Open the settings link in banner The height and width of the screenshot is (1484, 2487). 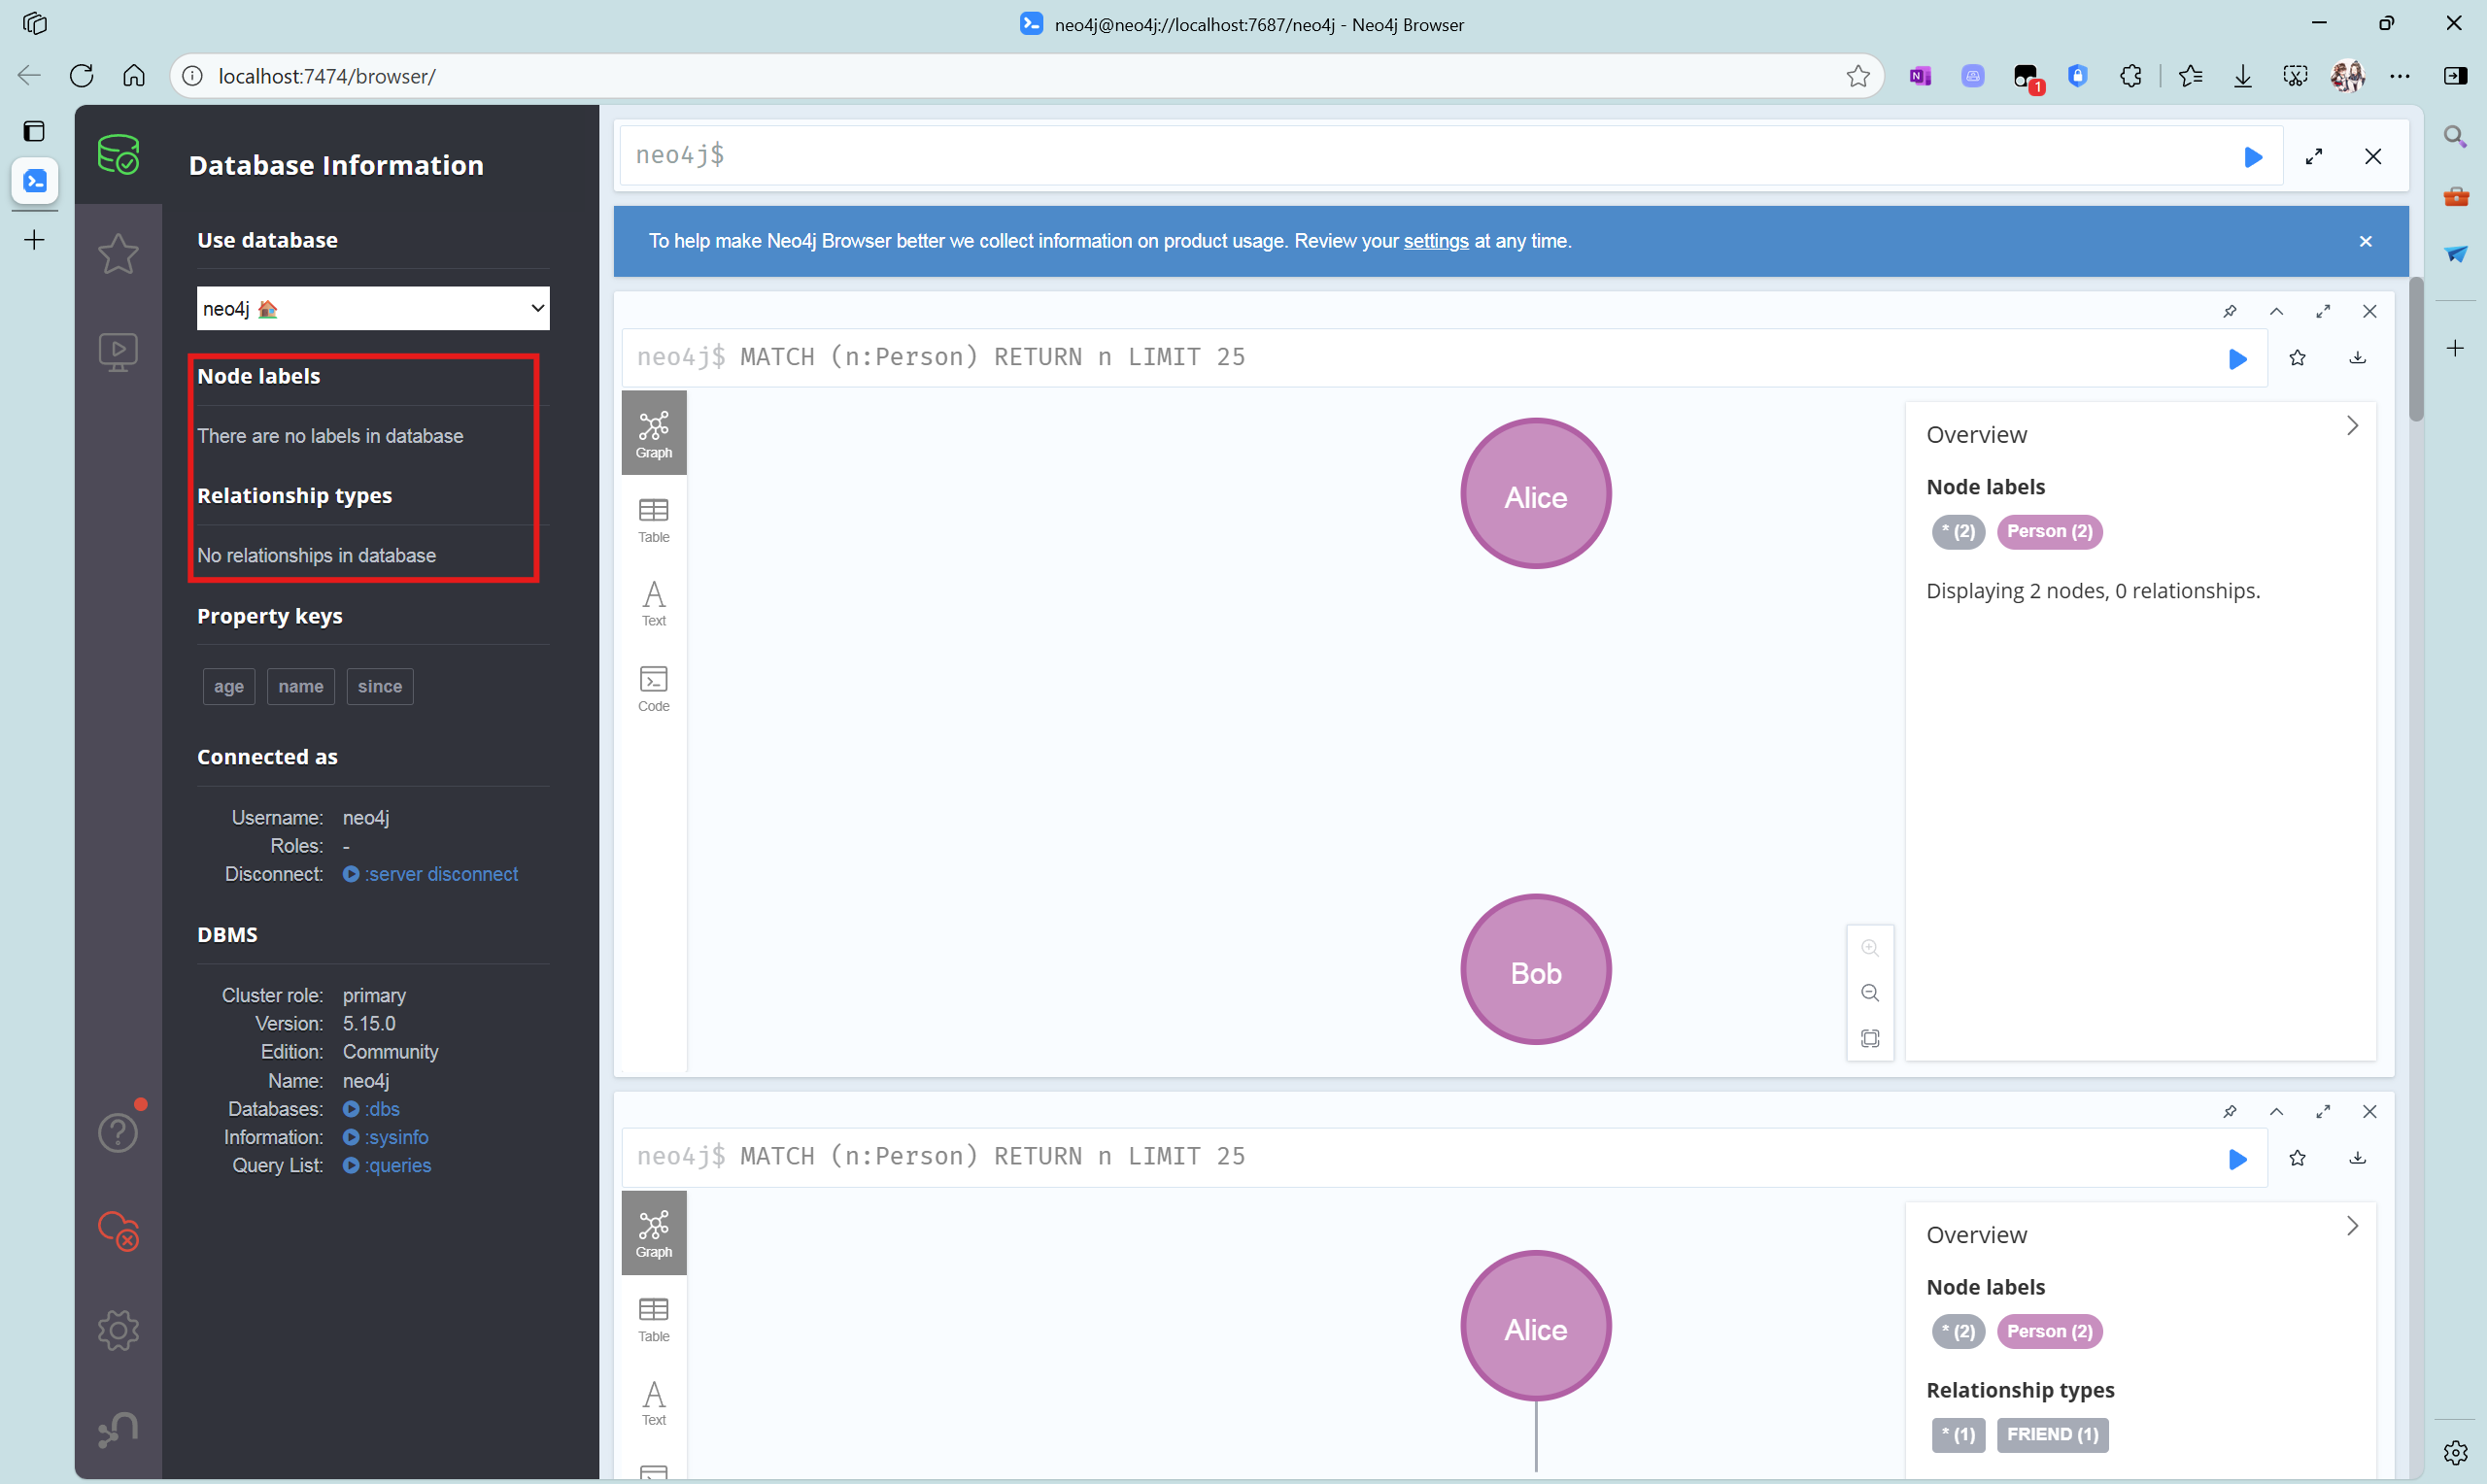tap(1435, 241)
